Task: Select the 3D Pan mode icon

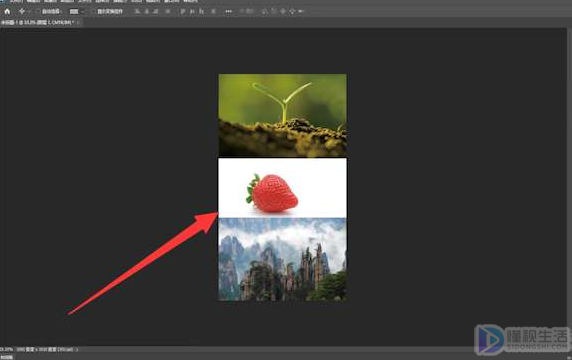Action: [283, 11]
